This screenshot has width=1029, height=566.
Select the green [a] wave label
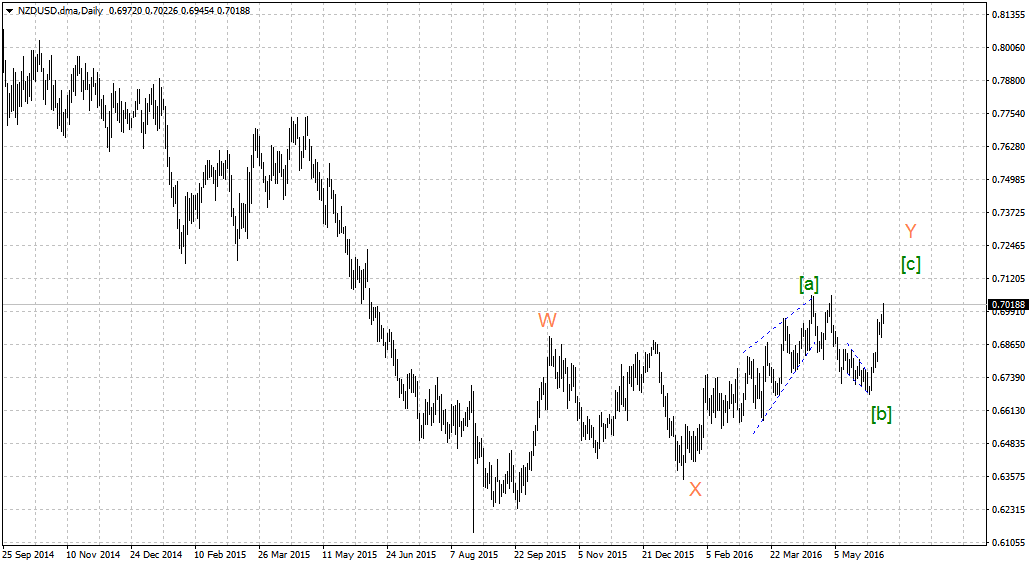click(x=808, y=284)
